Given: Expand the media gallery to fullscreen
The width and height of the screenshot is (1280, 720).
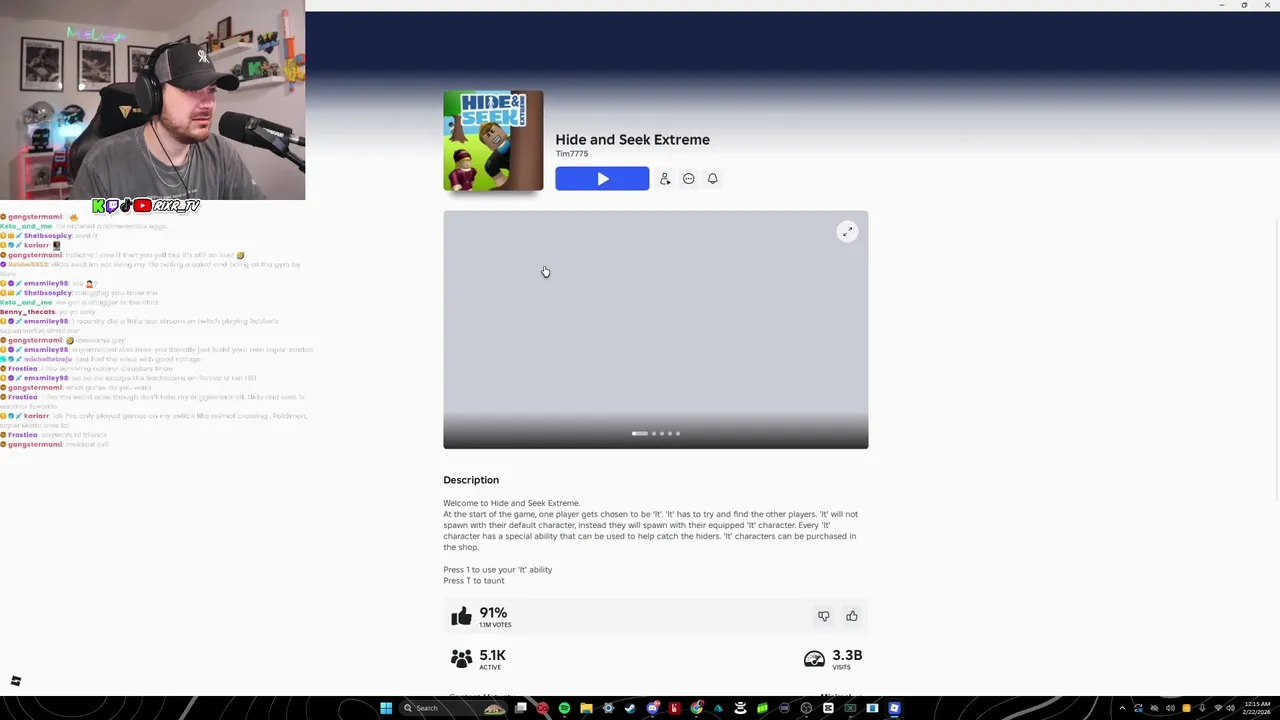Looking at the screenshot, I should click(x=847, y=232).
